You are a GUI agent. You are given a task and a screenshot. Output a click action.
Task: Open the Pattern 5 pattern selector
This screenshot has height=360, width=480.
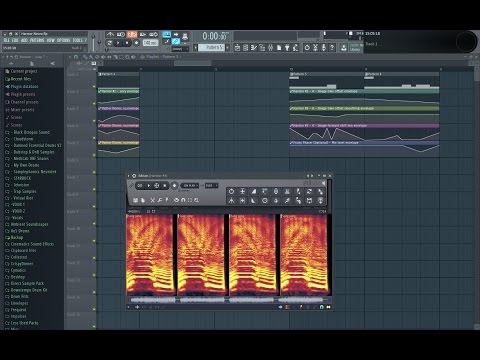(x=211, y=48)
